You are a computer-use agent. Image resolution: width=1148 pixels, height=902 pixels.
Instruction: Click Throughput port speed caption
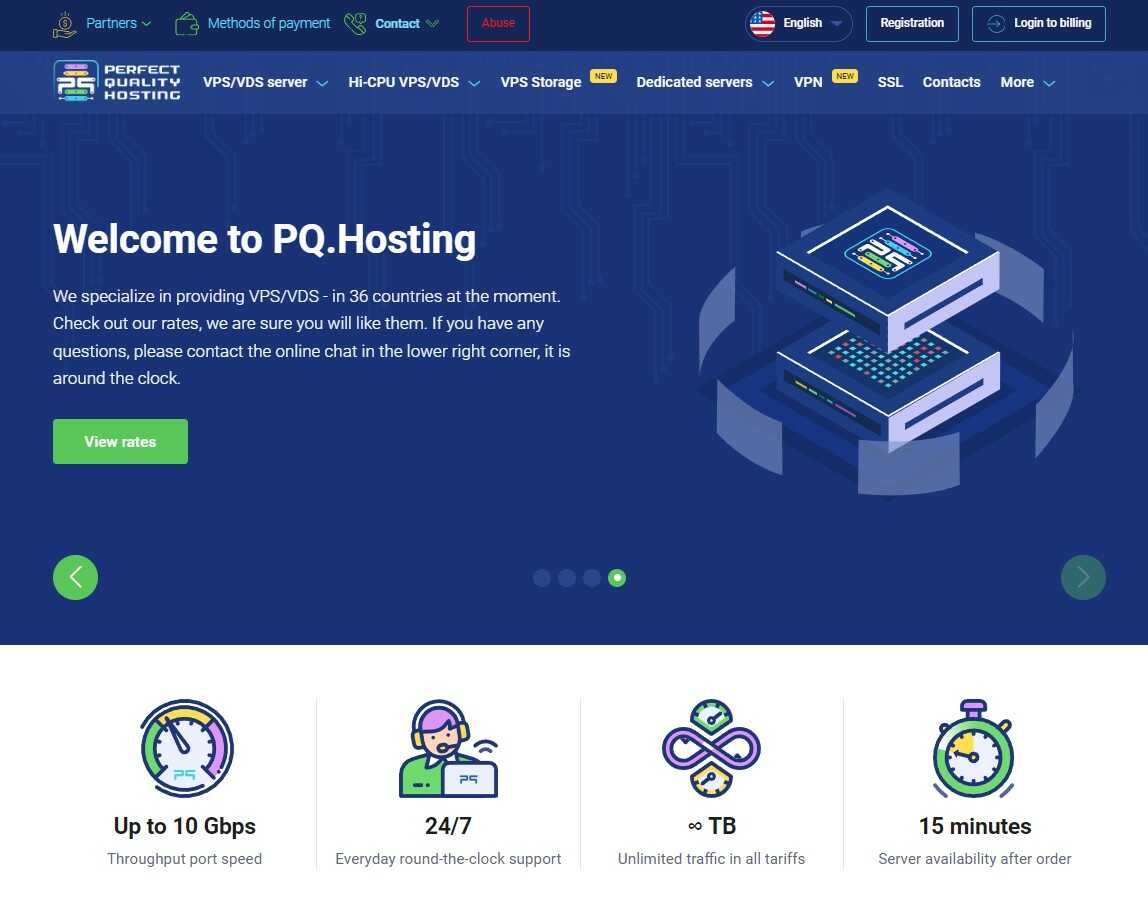coord(184,859)
